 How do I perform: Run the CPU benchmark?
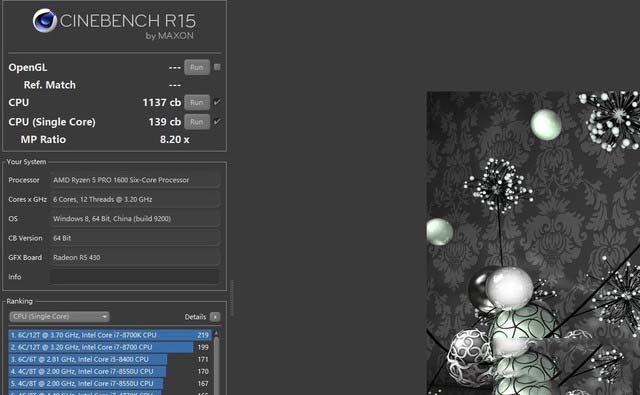[197, 102]
